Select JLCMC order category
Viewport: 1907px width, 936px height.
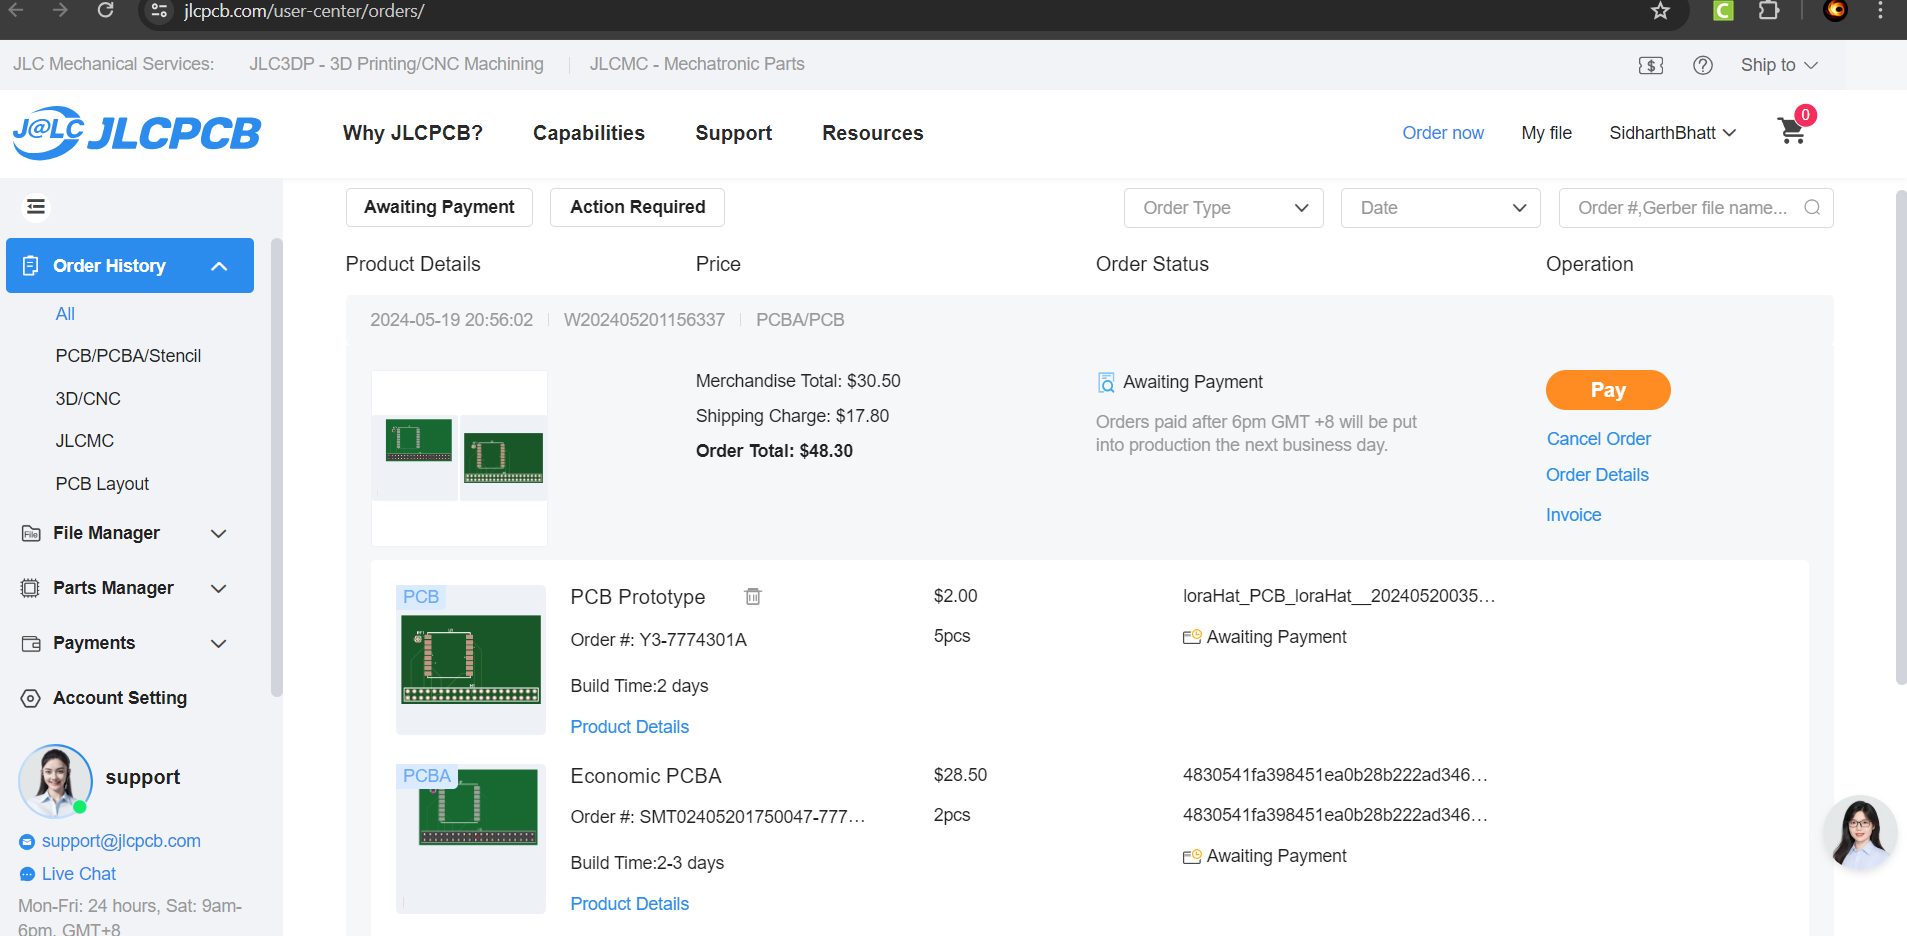click(85, 441)
